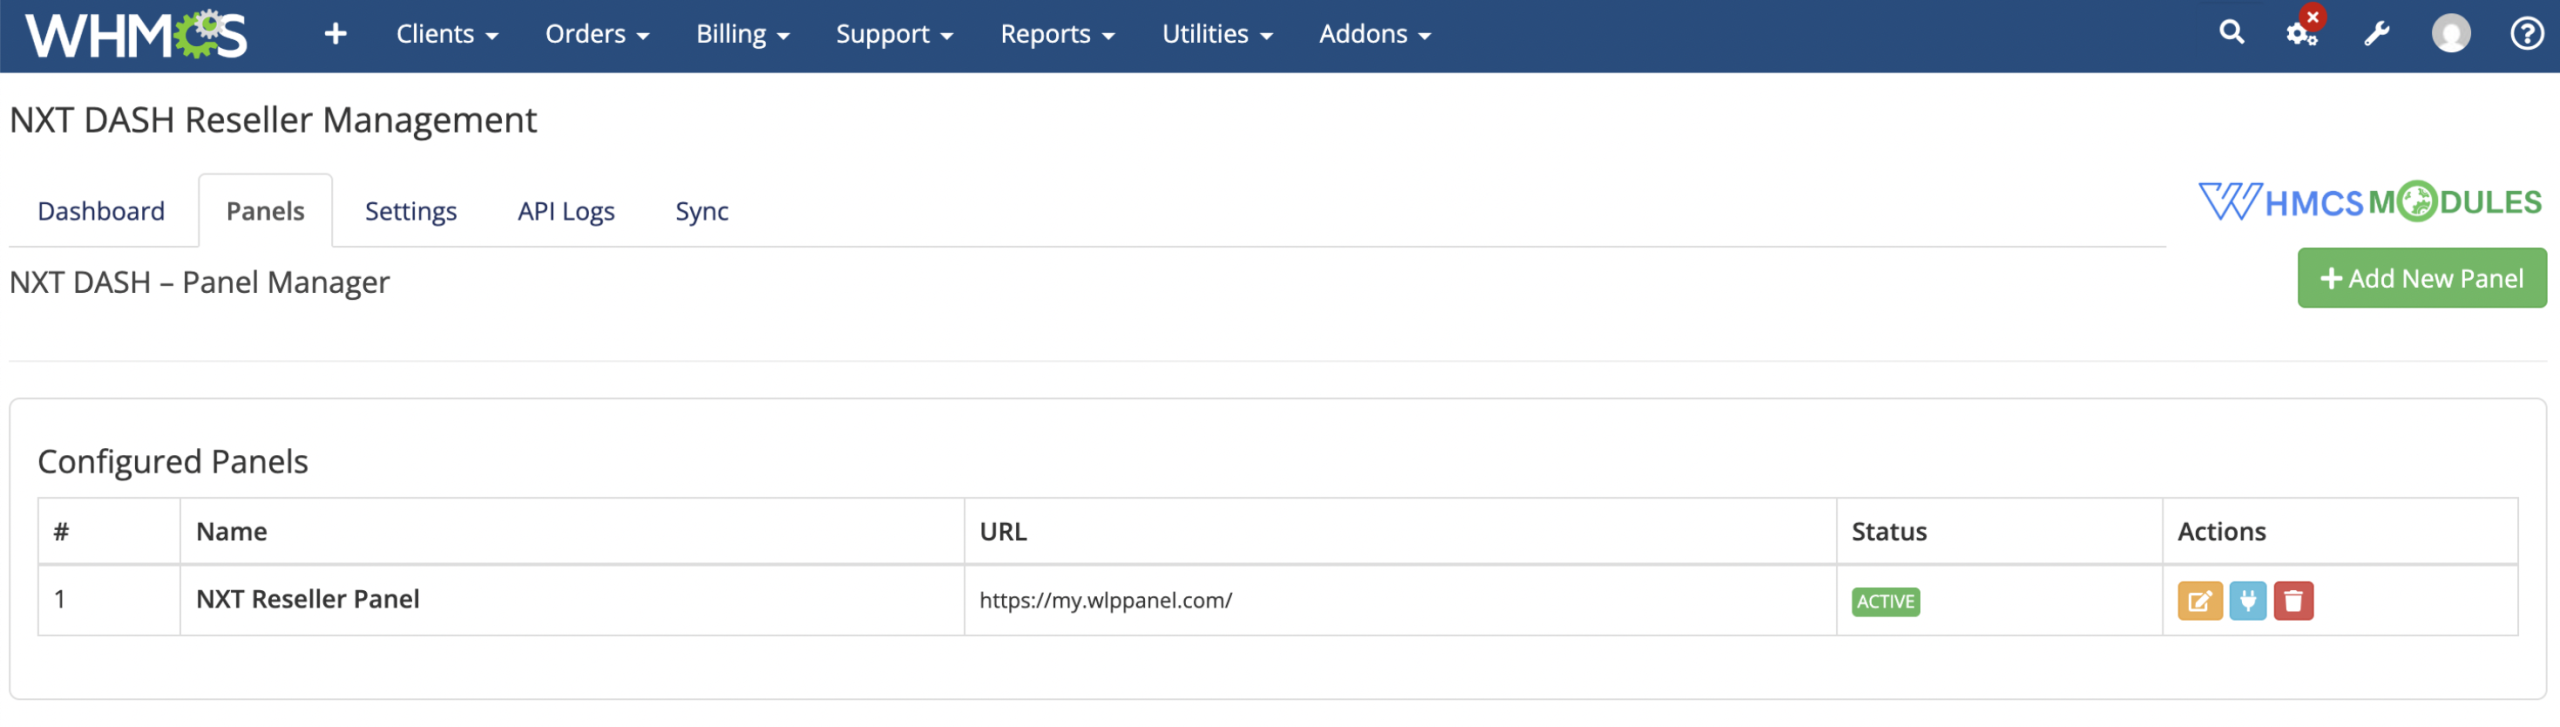Open the user avatar account menu
2560x727 pixels.
coord(2451,34)
